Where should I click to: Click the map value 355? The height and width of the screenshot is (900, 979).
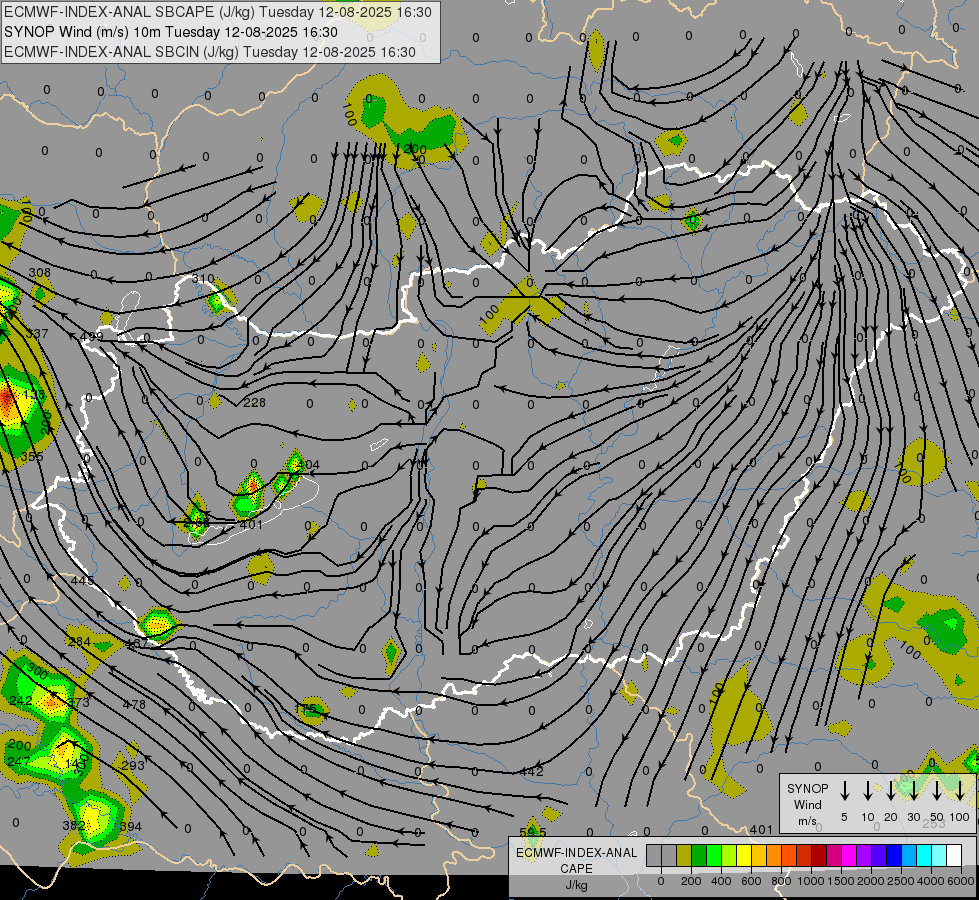point(32,457)
